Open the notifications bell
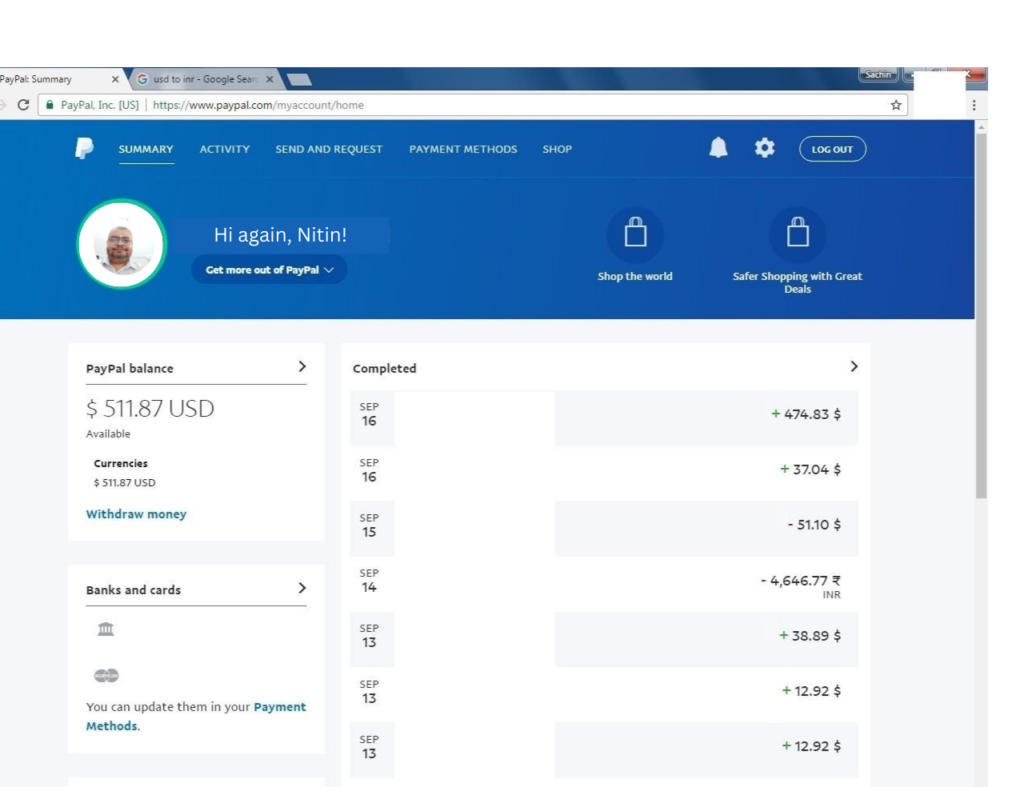The width and height of the screenshot is (1024, 787). (718, 148)
